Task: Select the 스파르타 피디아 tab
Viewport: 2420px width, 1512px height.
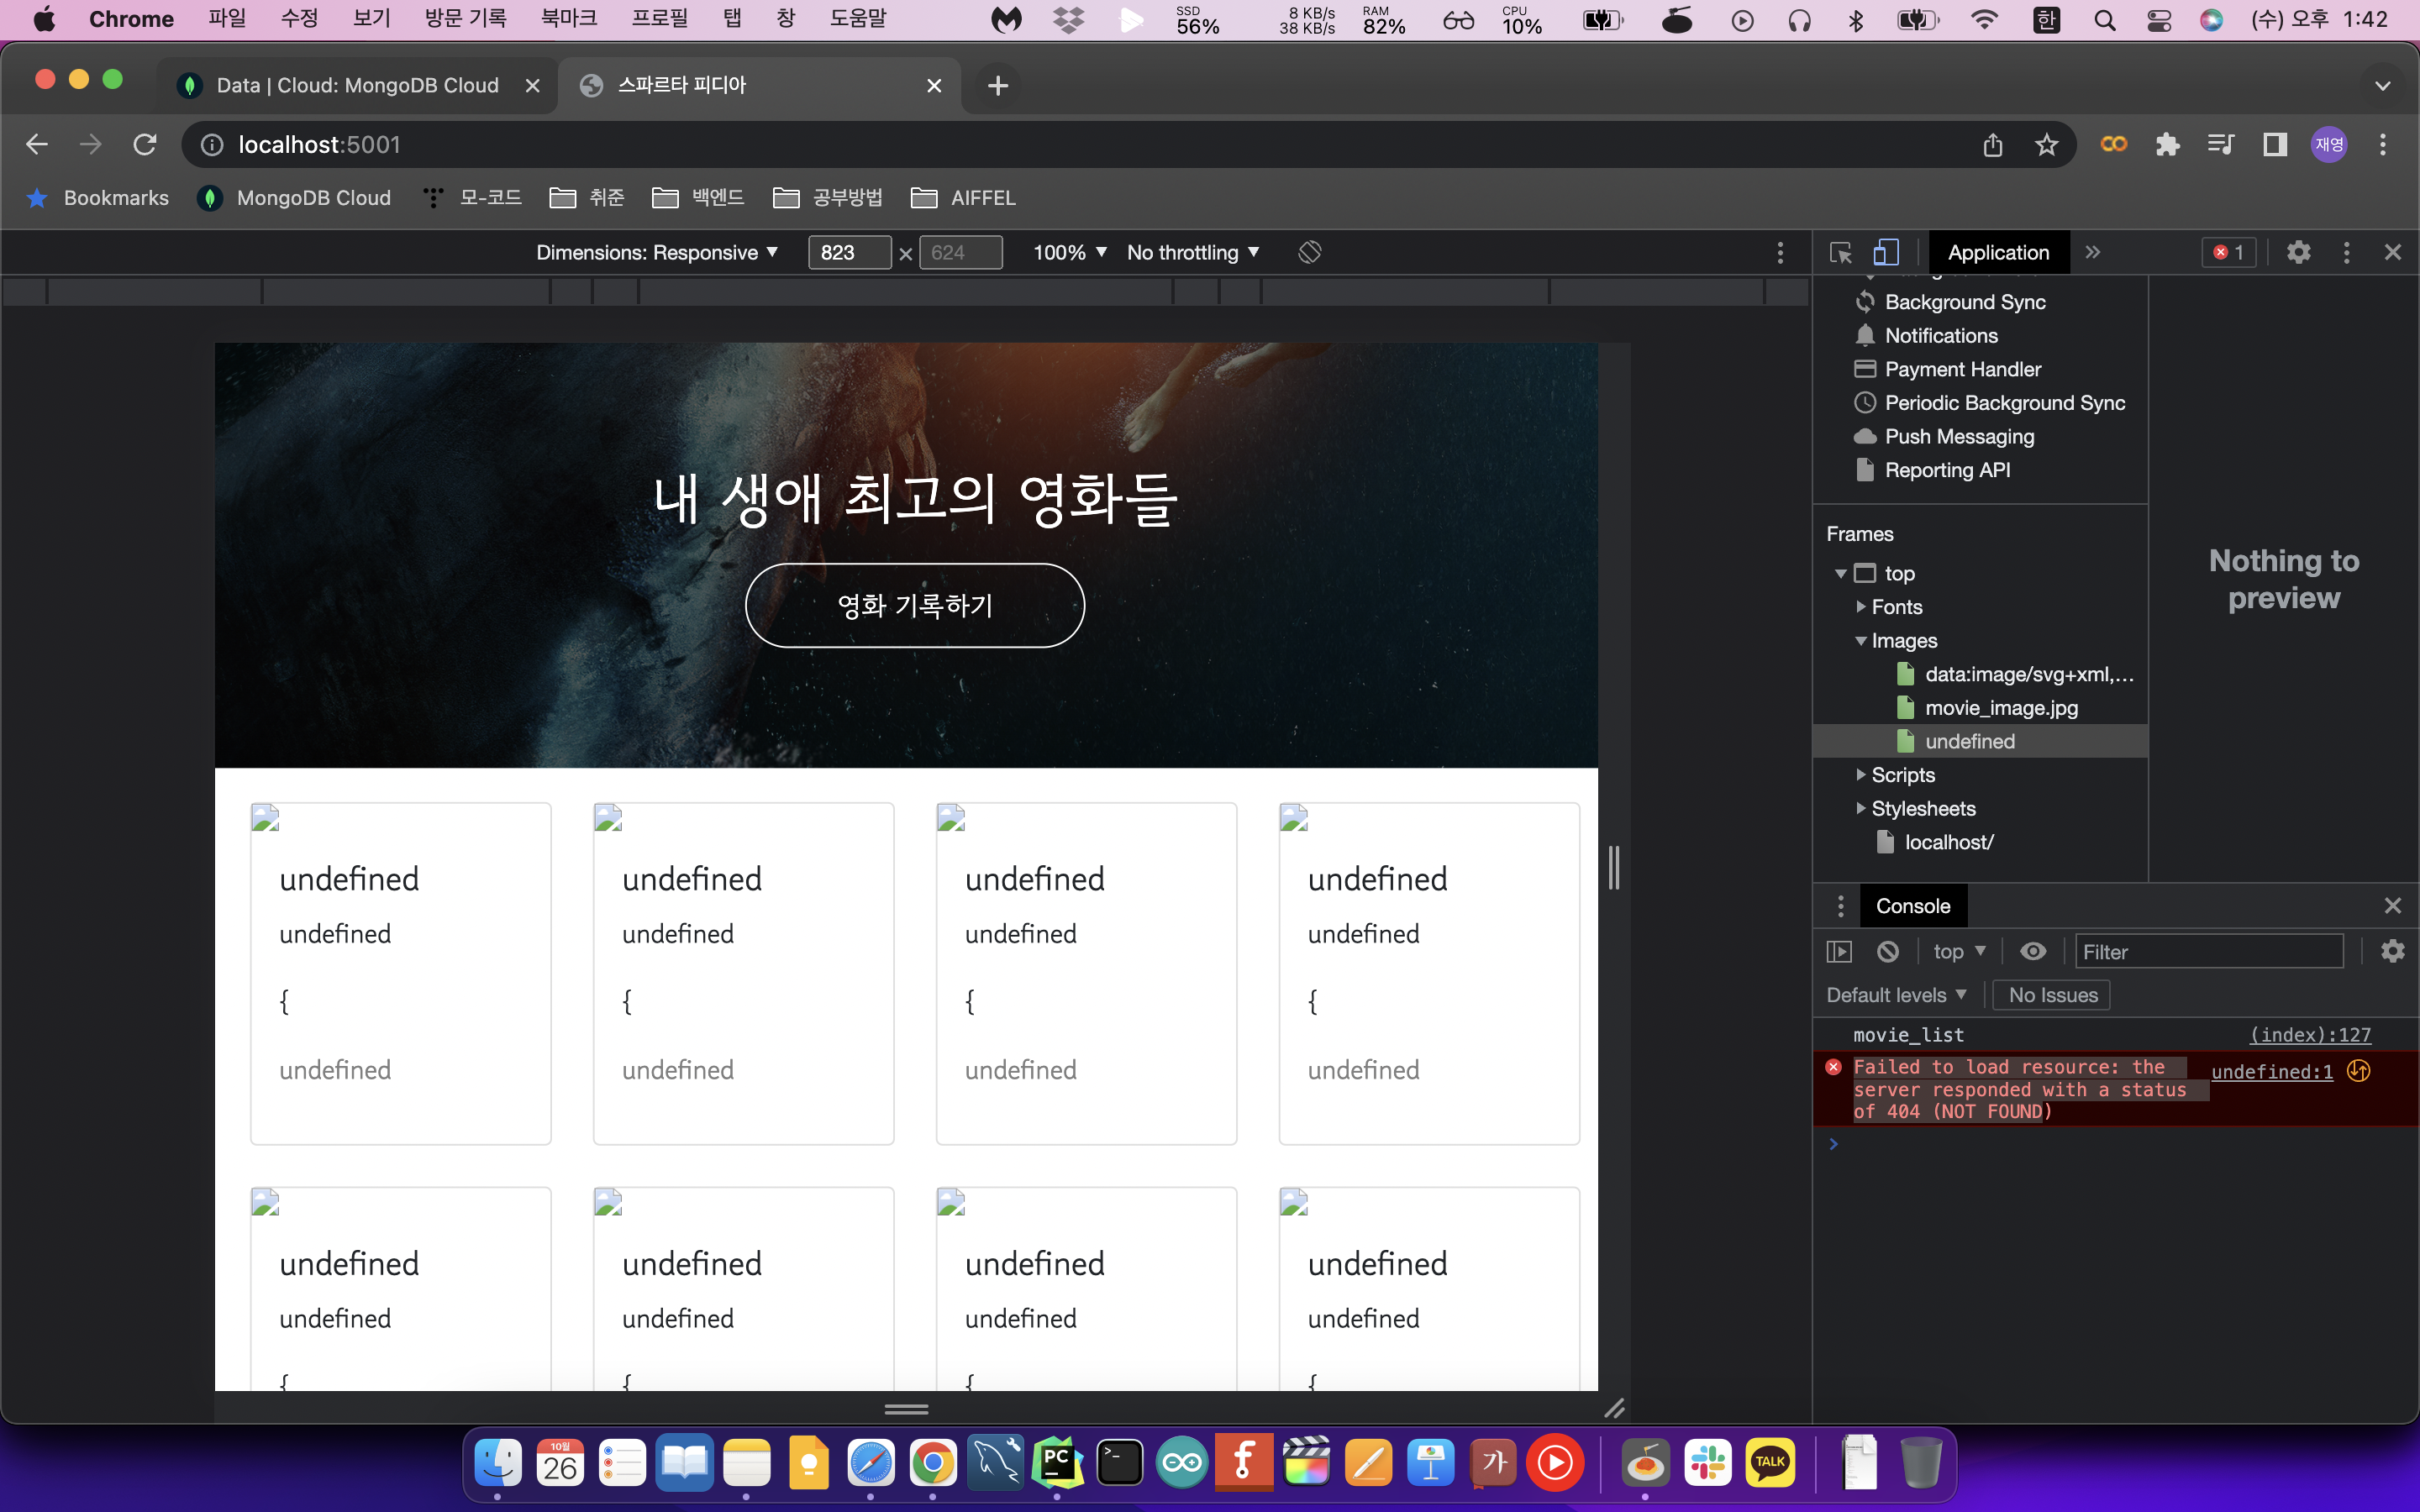Action: (760, 86)
